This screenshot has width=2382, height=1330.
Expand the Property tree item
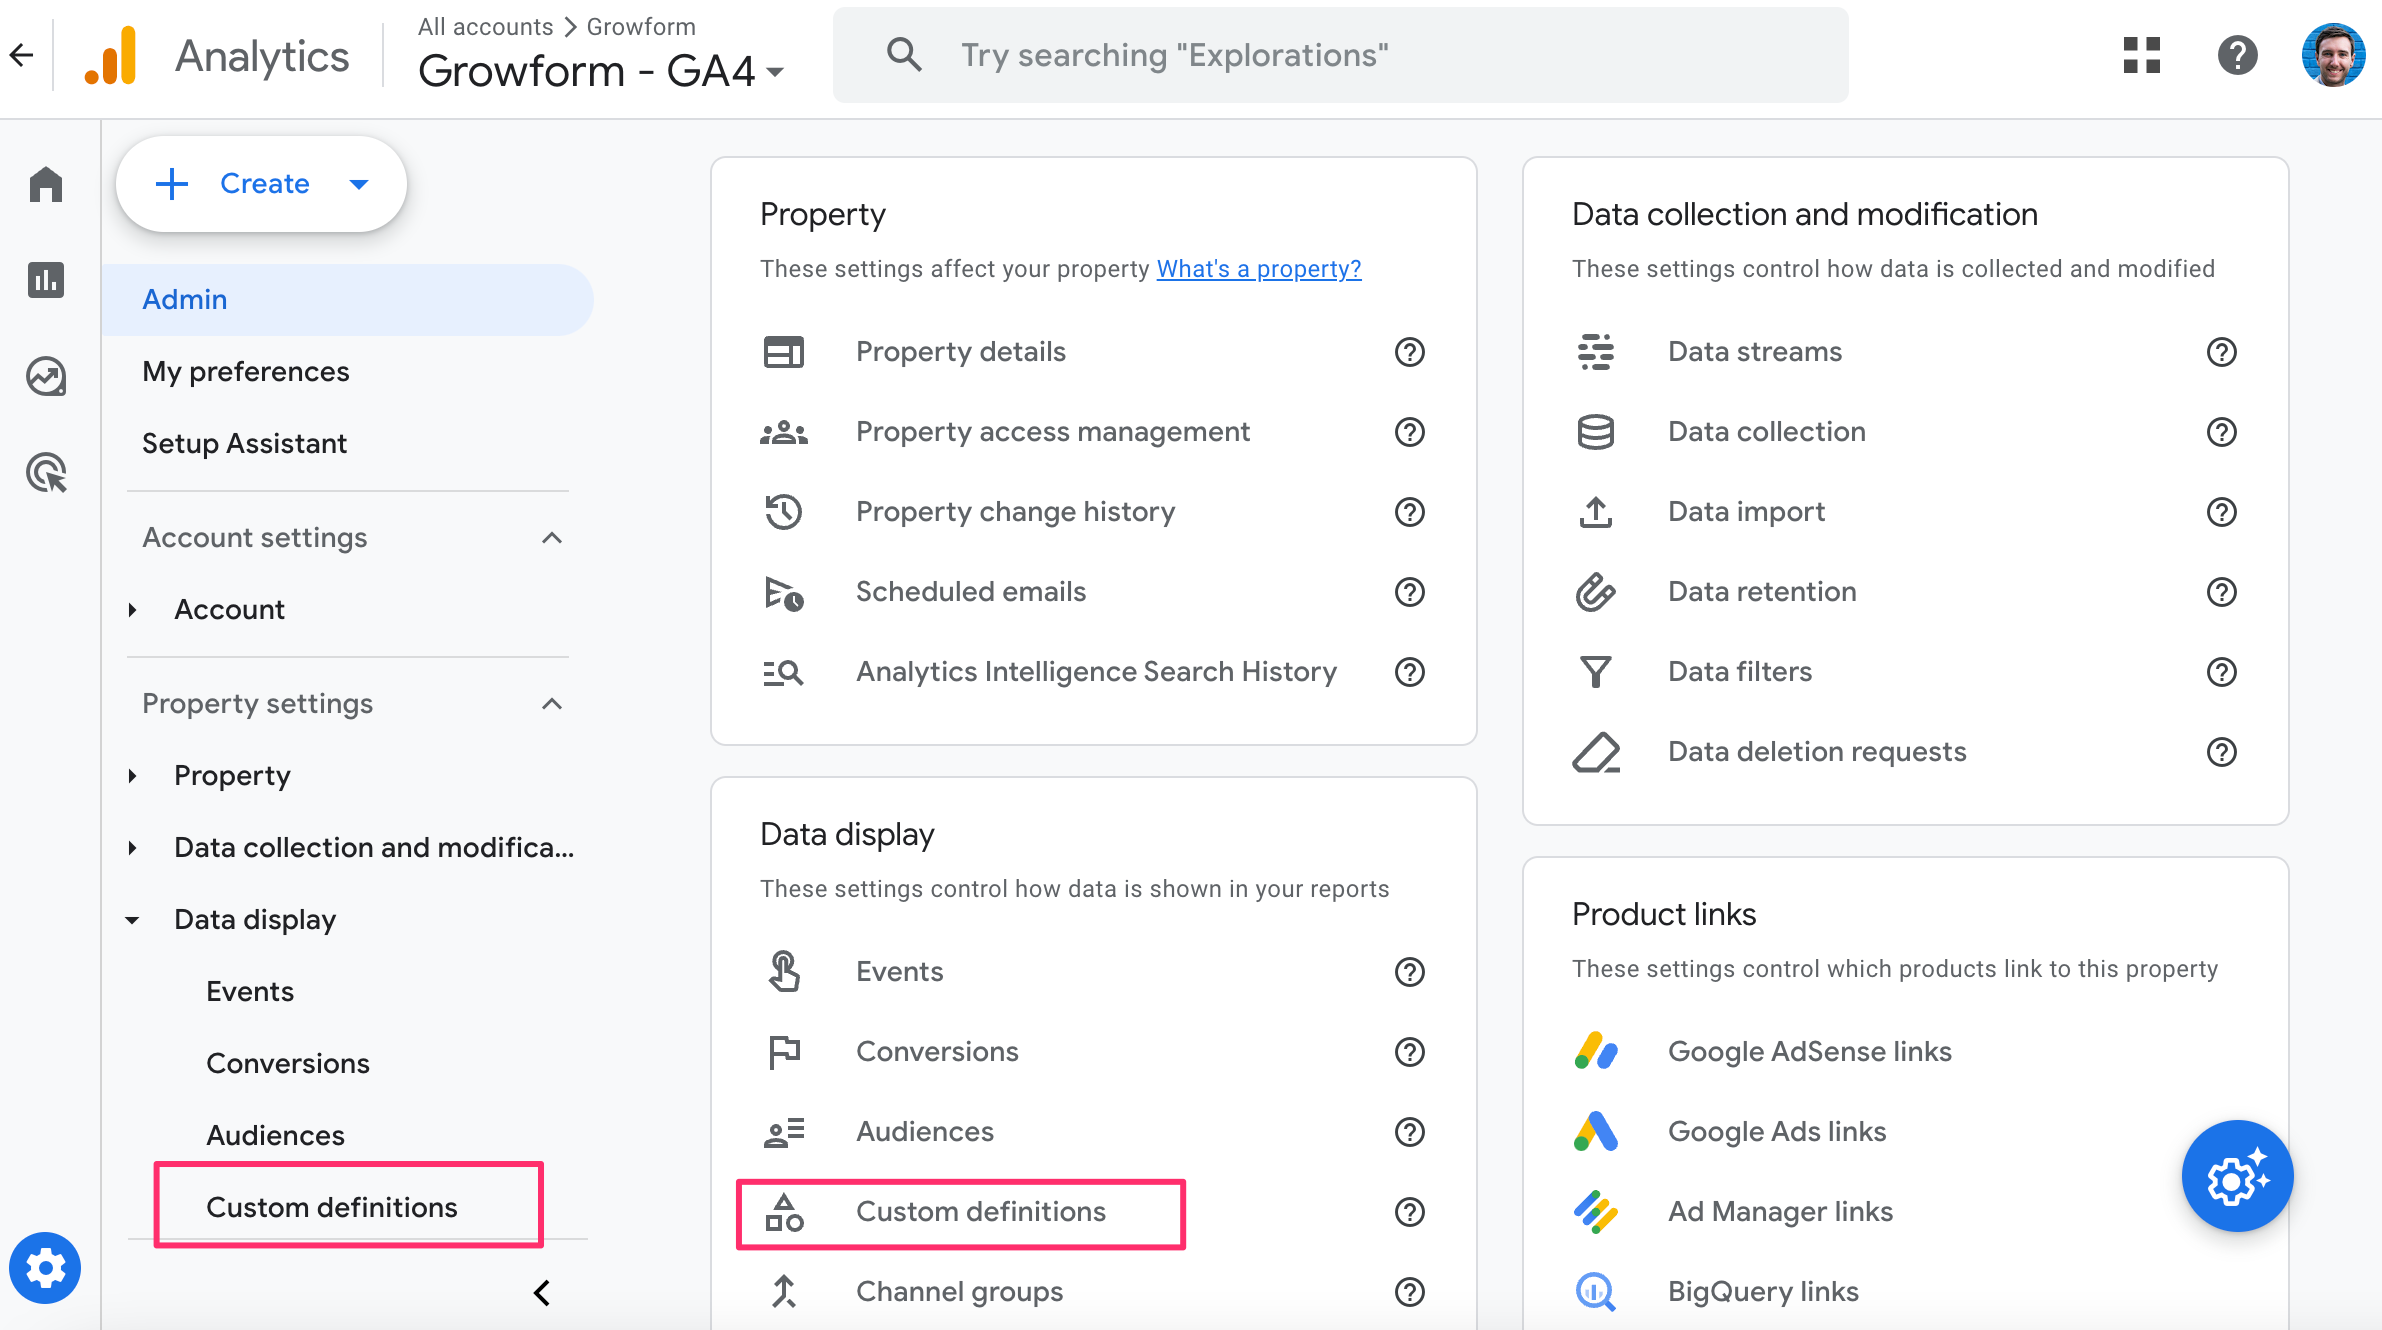pos(132,776)
